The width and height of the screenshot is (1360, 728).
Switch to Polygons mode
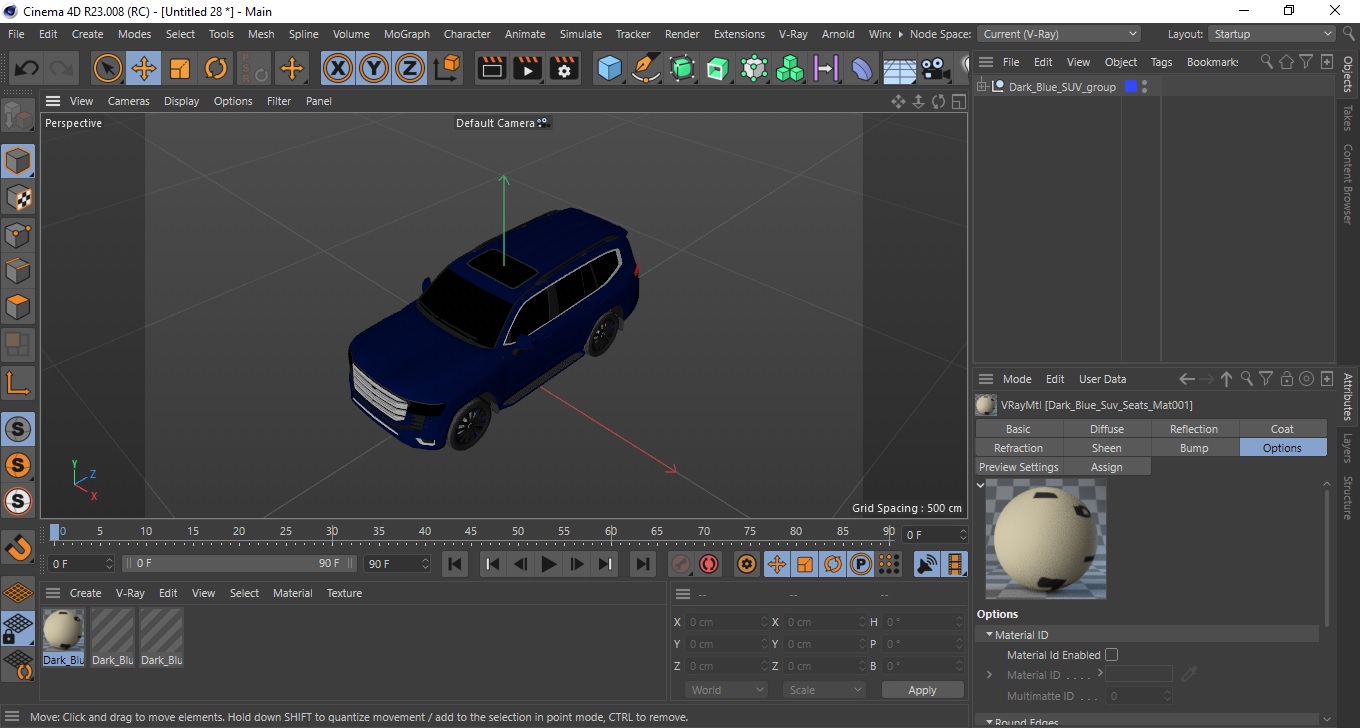tap(18, 306)
